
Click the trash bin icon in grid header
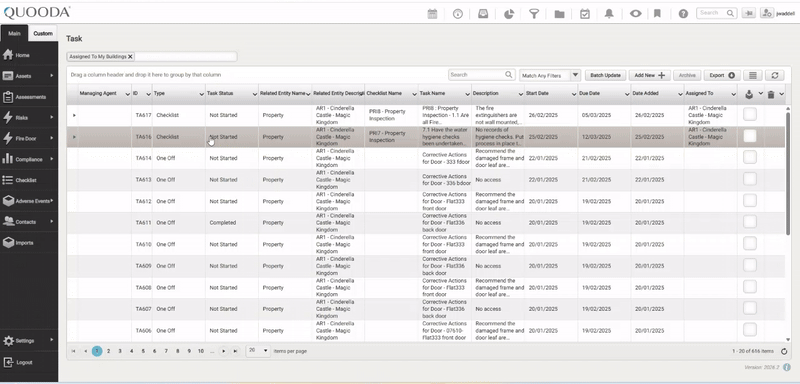(x=771, y=94)
